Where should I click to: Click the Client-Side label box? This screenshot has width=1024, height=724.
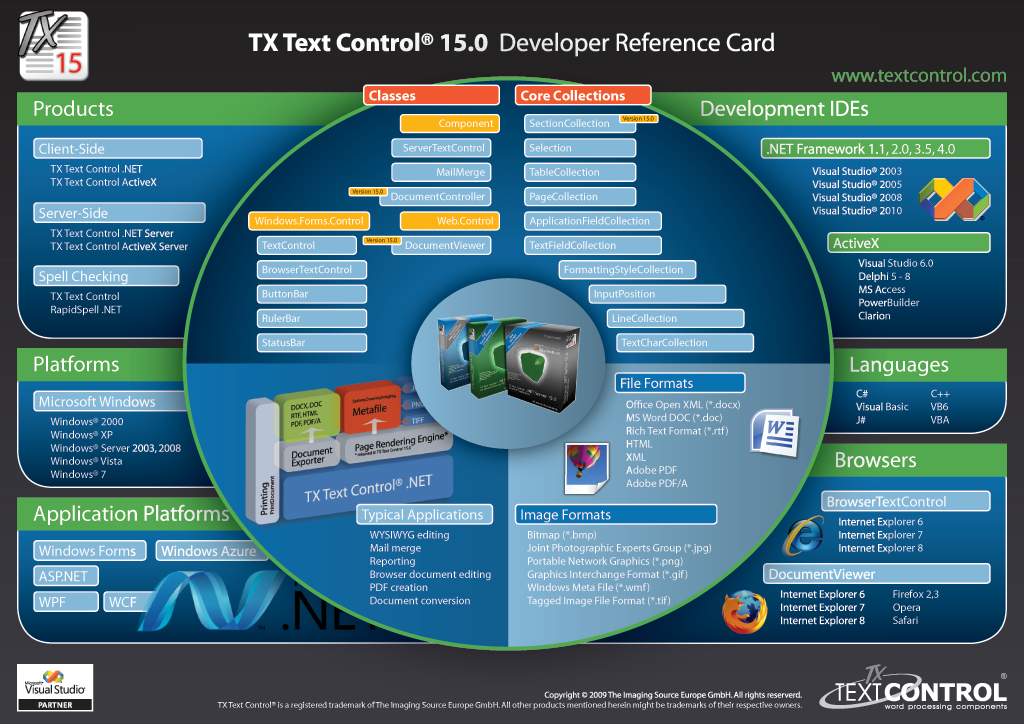pos(118,148)
